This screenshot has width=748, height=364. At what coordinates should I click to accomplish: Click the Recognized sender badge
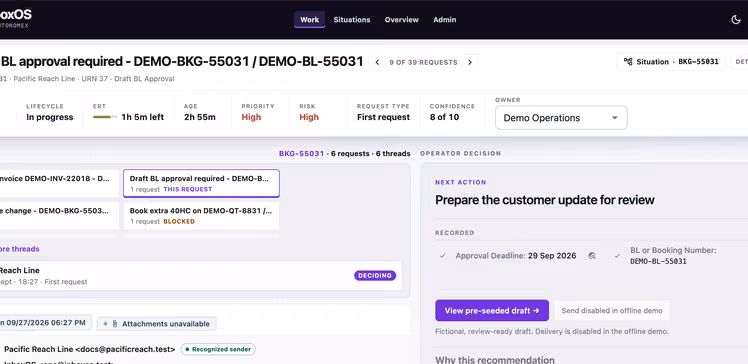click(218, 349)
